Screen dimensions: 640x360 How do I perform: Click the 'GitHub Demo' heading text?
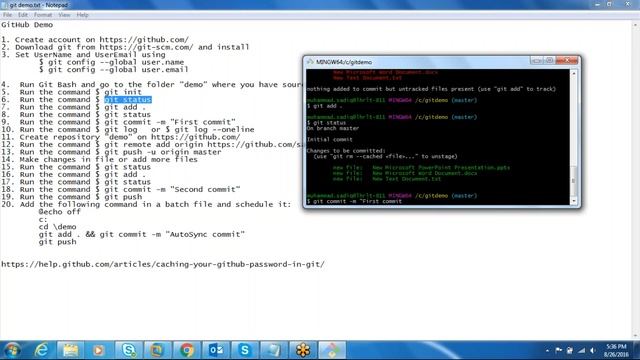(x=27, y=25)
